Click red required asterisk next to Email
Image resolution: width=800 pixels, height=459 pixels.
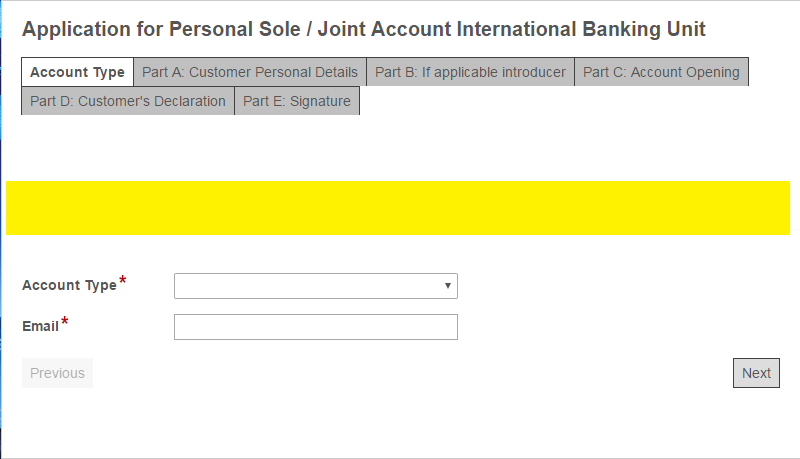click(x=65, y=322)
